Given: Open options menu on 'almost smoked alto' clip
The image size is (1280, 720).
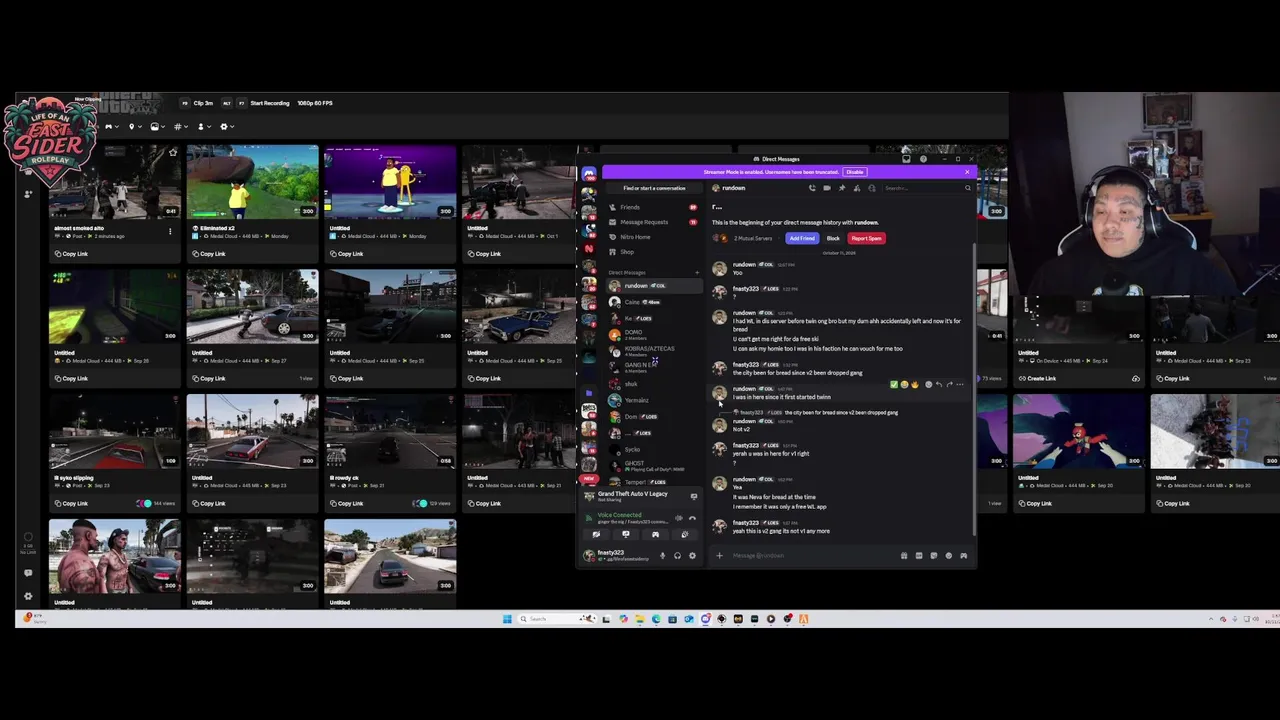Looking at the screenshot, I should point(170,231).
